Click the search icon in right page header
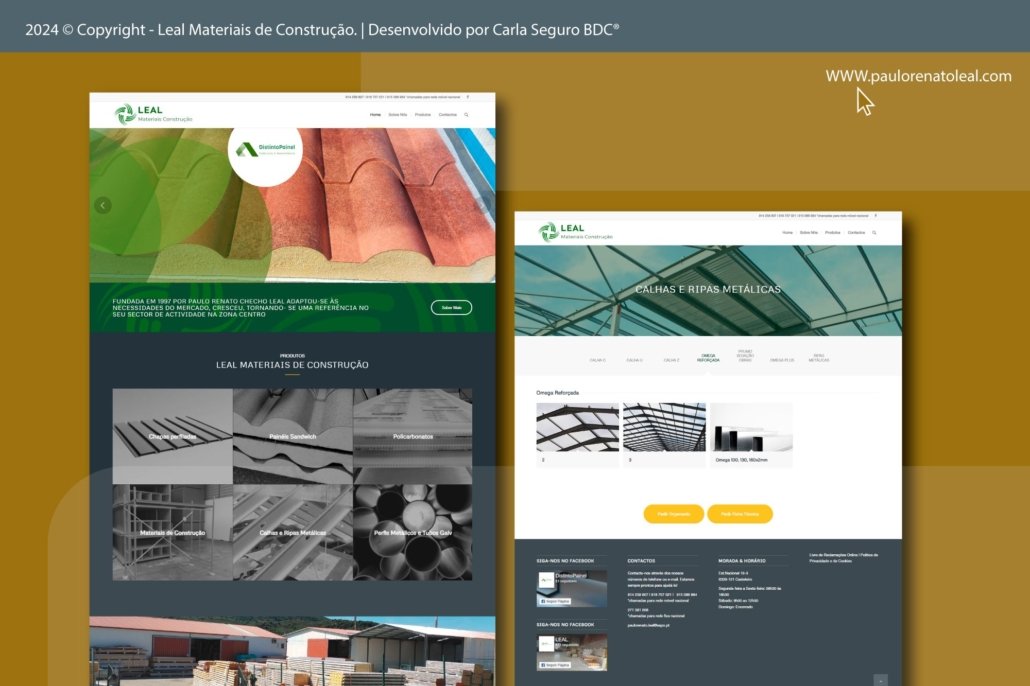The width and height of the screenshot is (1030, 686). coord(874,232)
